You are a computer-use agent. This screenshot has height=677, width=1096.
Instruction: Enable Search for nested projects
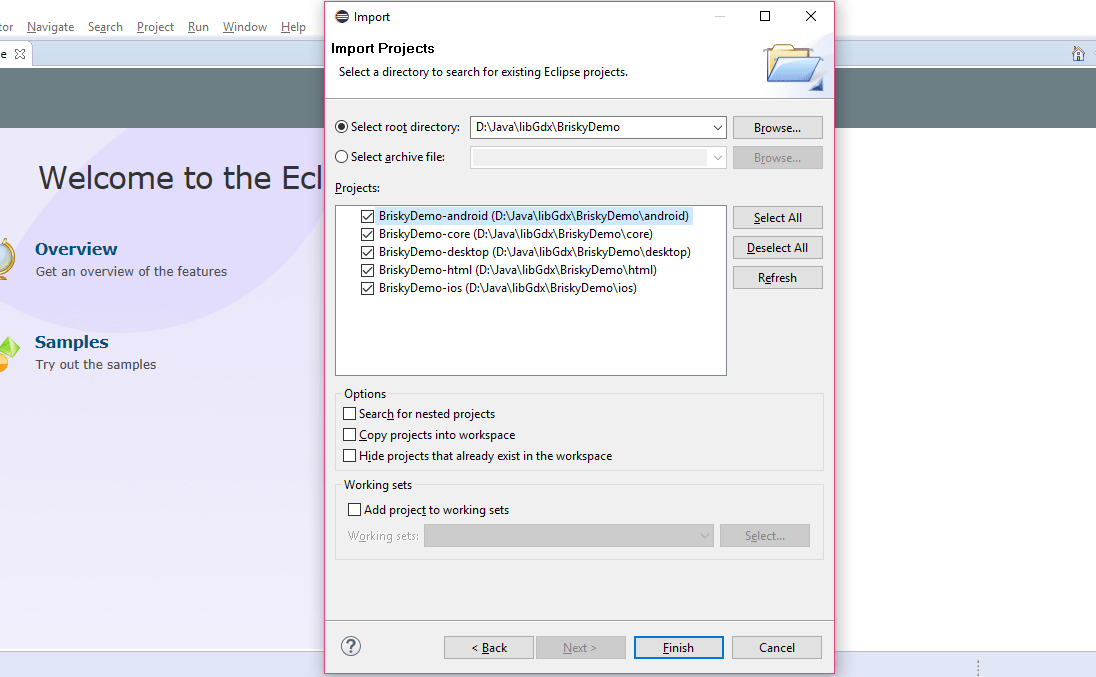click(x=349, y=414)
